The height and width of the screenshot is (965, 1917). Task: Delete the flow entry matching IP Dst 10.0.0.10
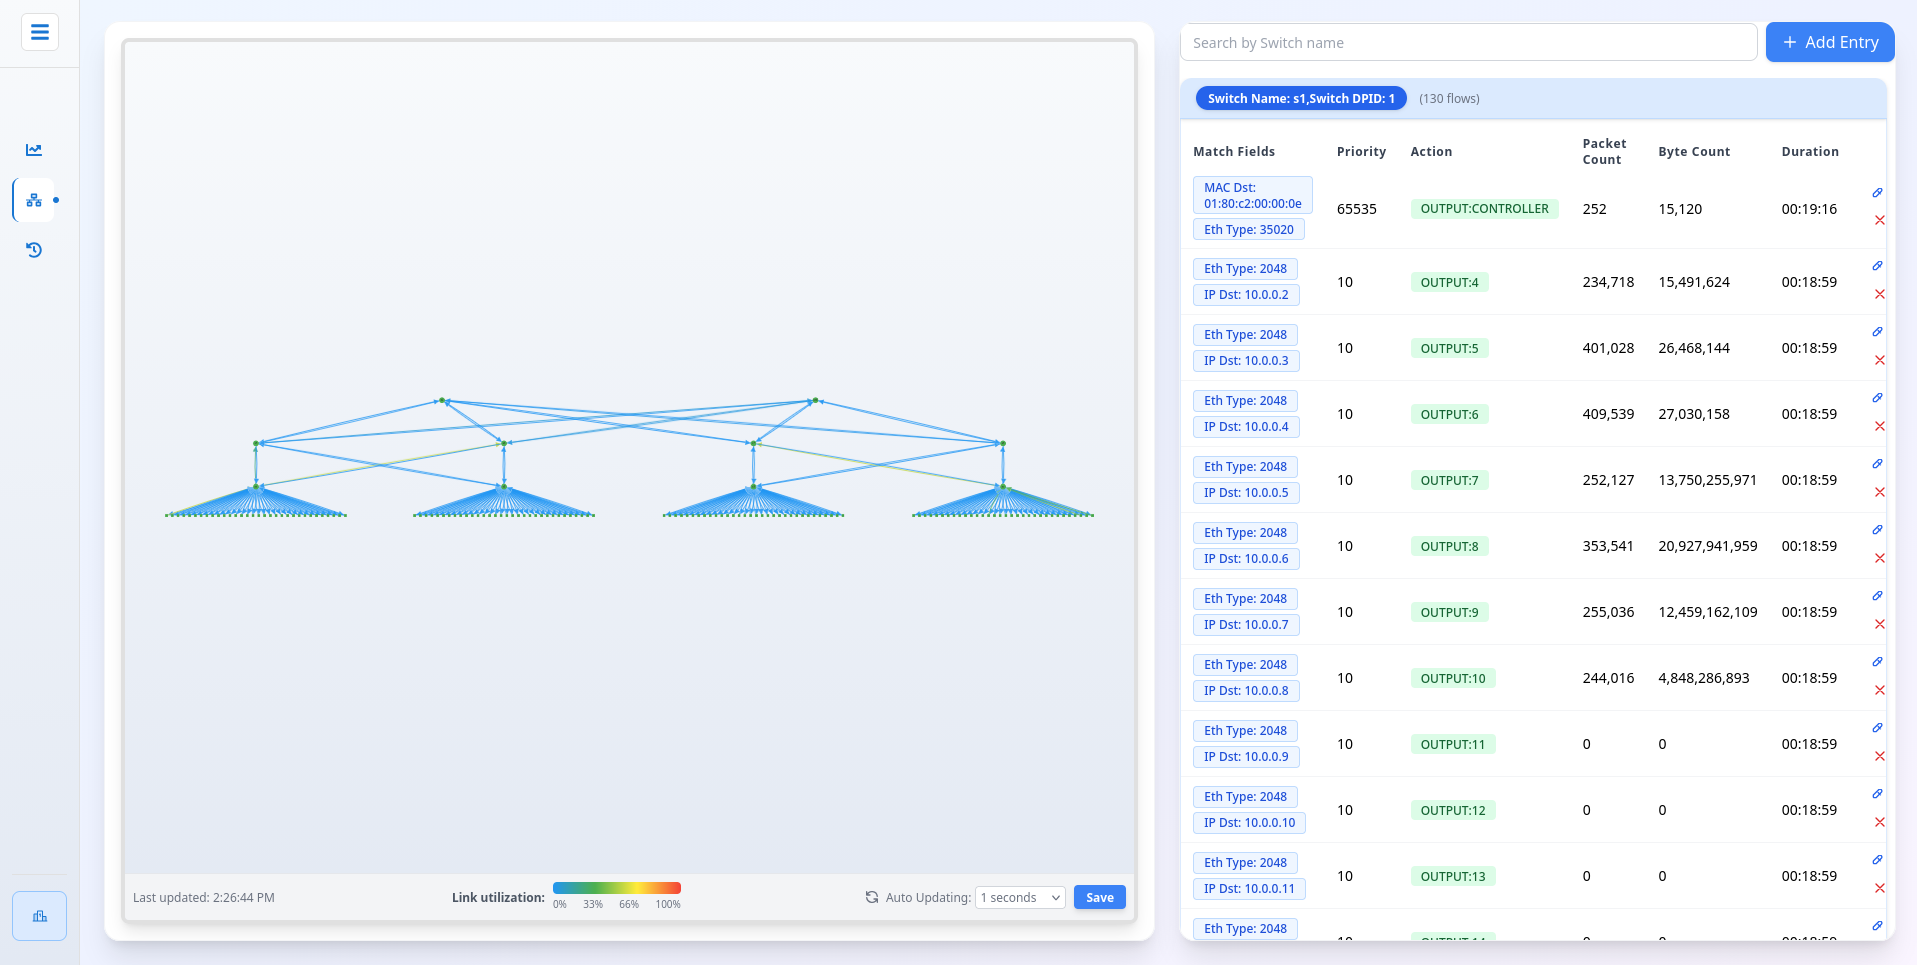click(x=1880, y=822)
